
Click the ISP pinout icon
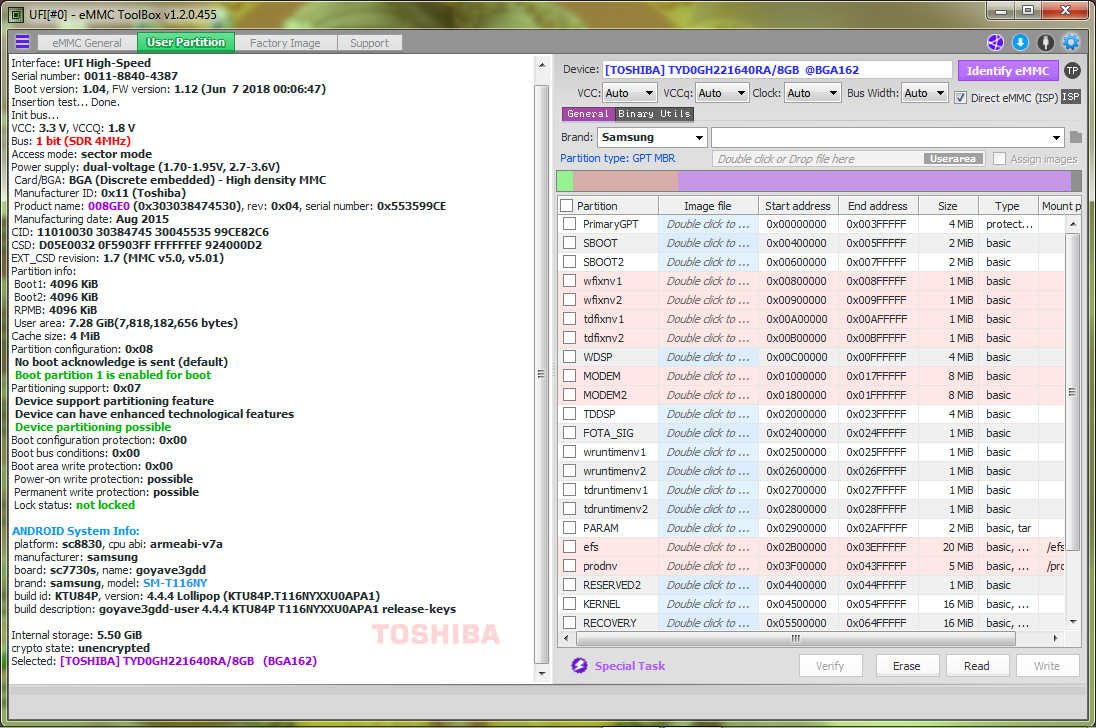1071,96
